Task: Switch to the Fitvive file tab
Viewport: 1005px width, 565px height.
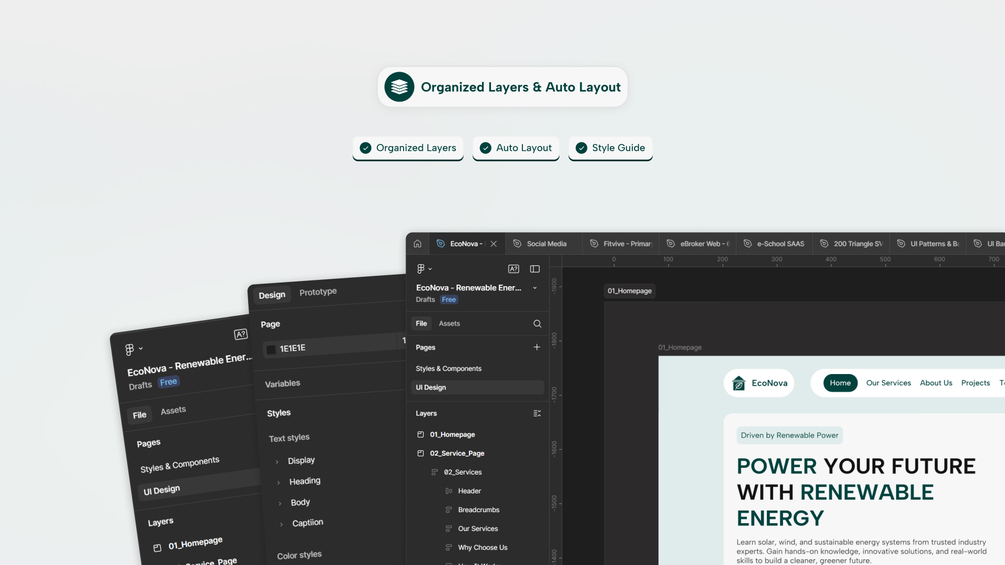Action: 620,243
